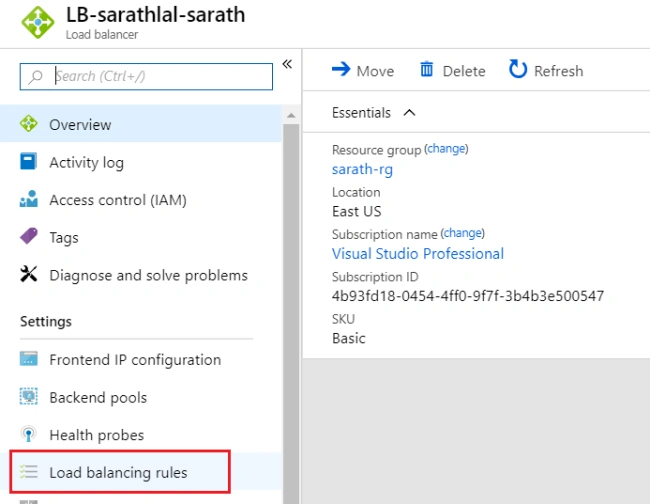Open Backend pools settings
Image resolution: width=650 pixels, height=504 pixels.
tap(141, 397)
